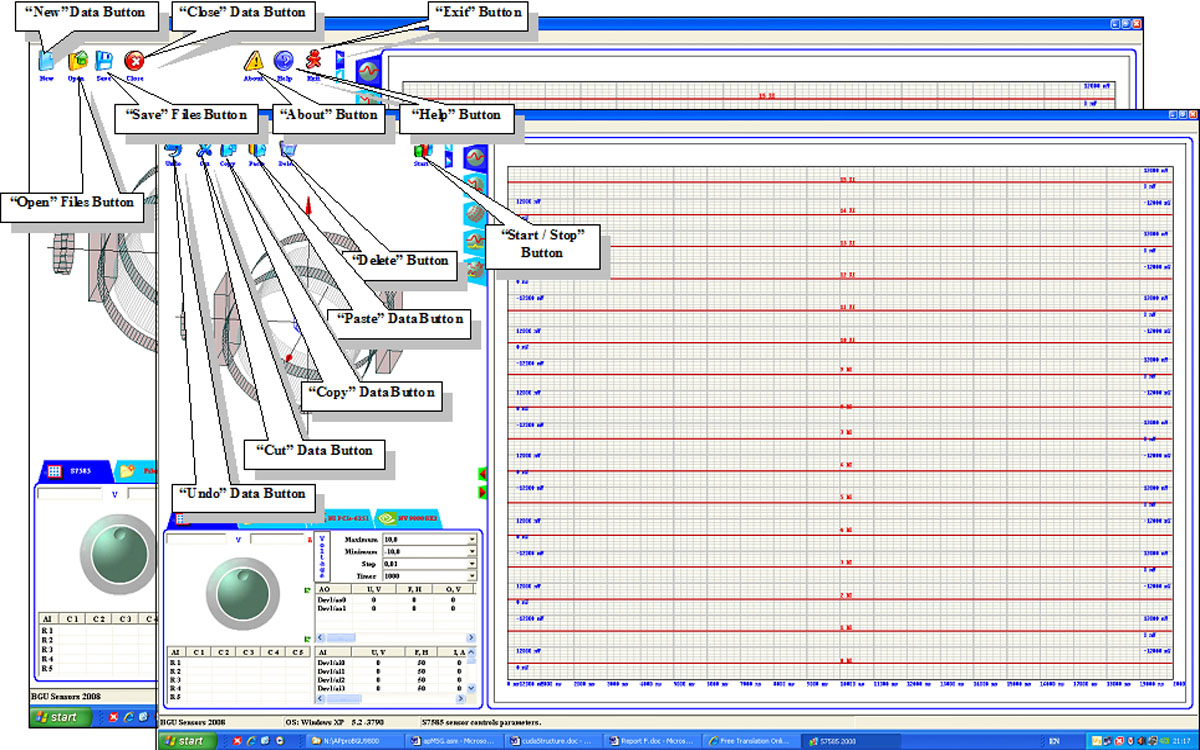1200x750 pixels.
Task: Click the Open files icon
Action: [x=76, y=60]
